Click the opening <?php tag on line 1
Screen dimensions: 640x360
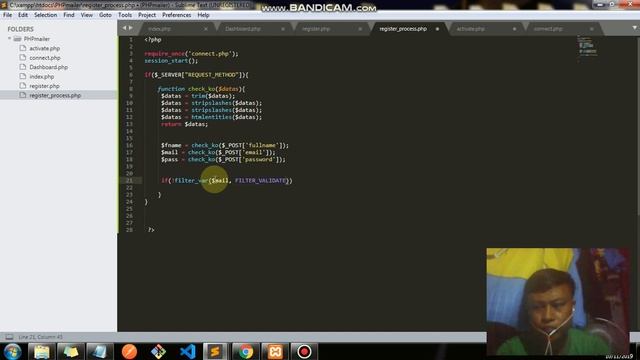153,40
